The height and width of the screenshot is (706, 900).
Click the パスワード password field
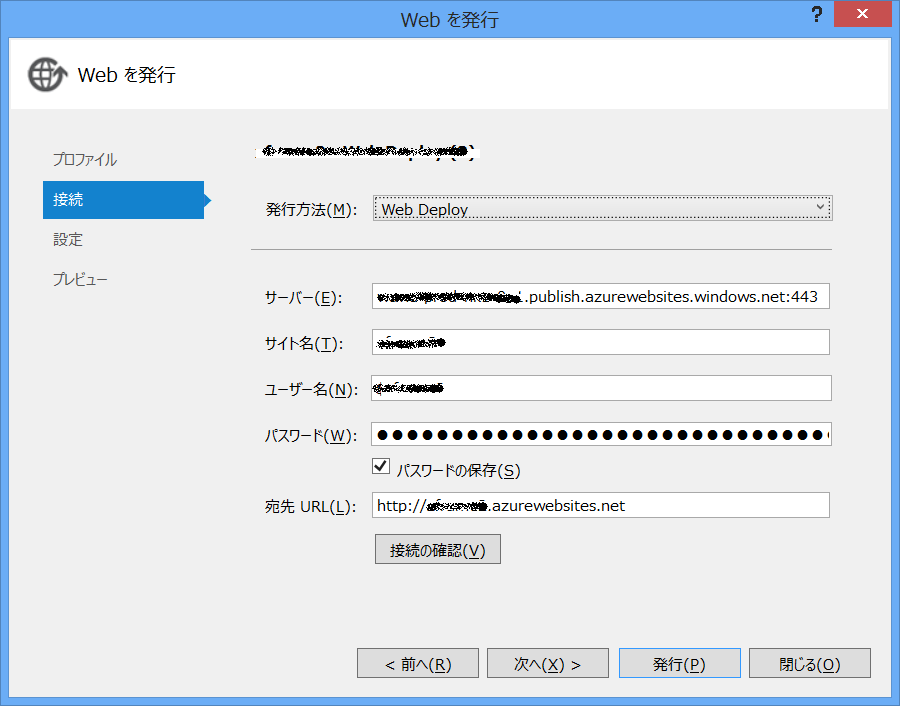pos(600,433)
